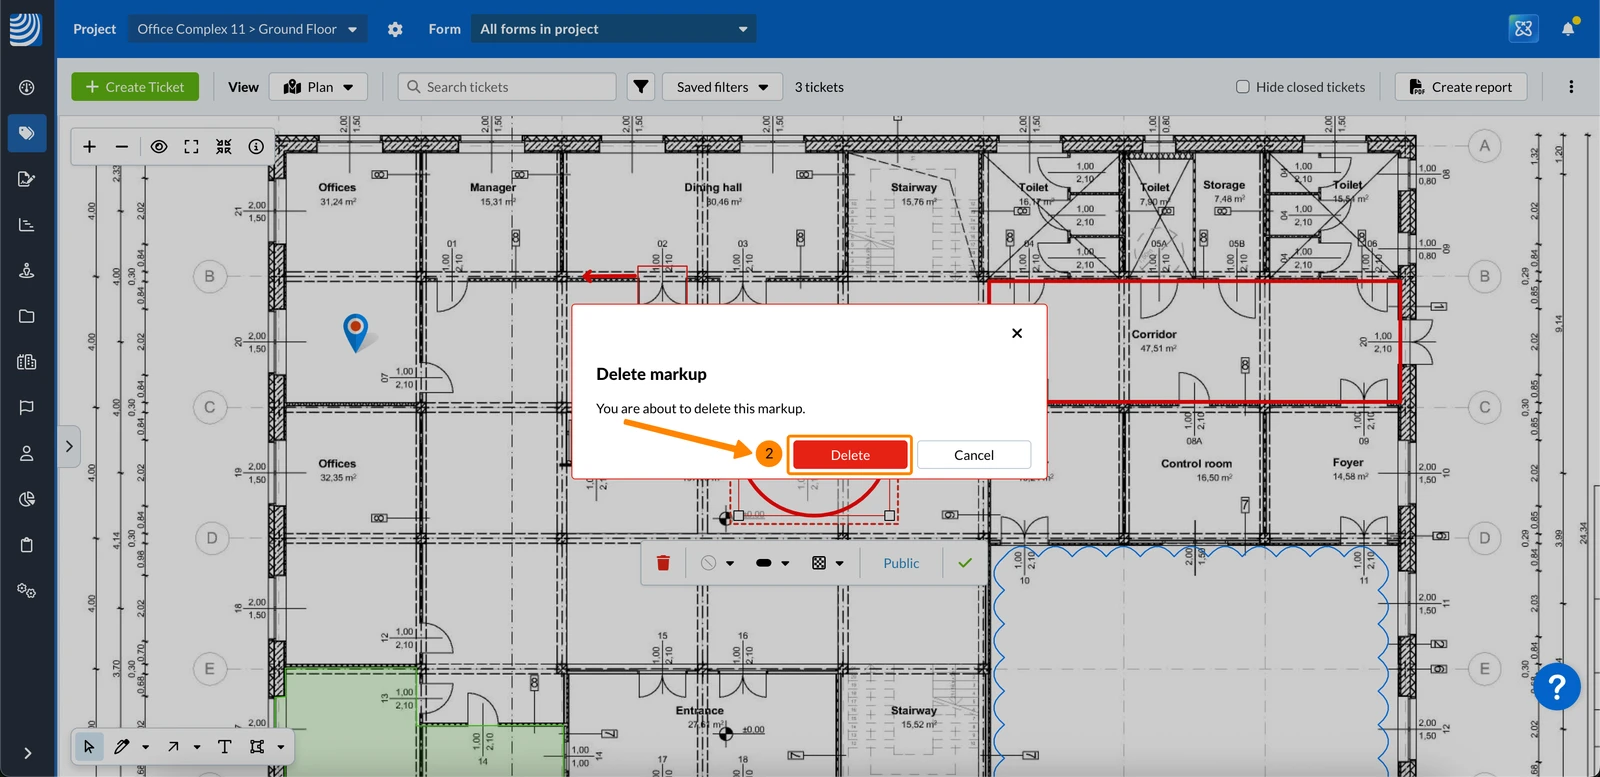Zoom out on the plan with minus
1600x777 pixels.
[122, 147]
